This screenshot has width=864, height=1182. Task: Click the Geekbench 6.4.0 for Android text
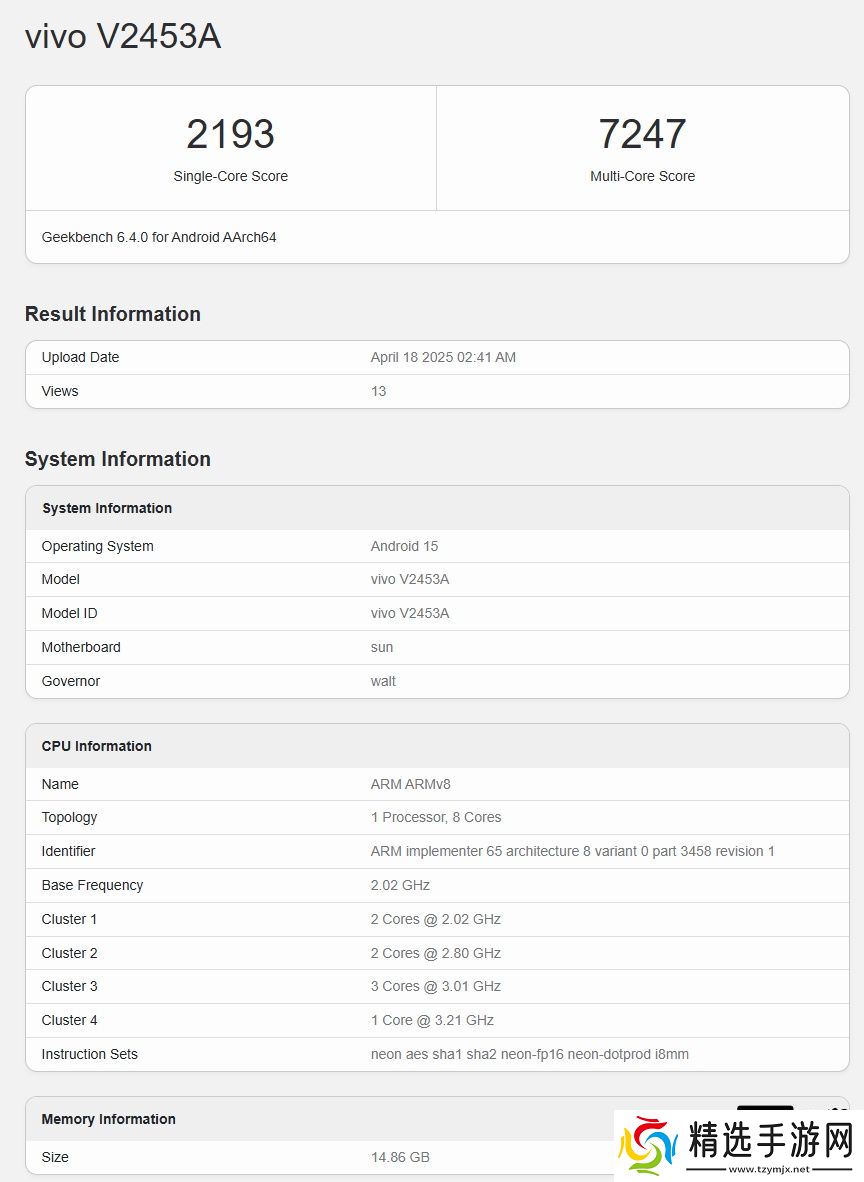coord(159,237)
